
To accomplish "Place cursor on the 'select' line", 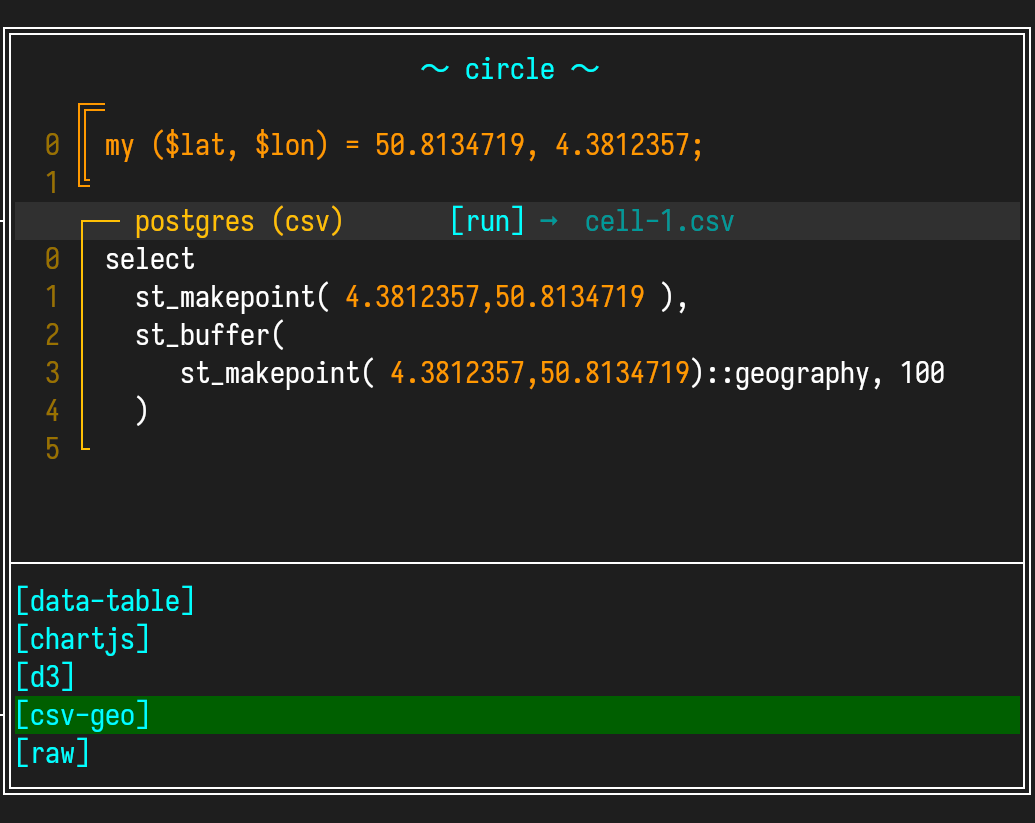I will tap(150, 259).
